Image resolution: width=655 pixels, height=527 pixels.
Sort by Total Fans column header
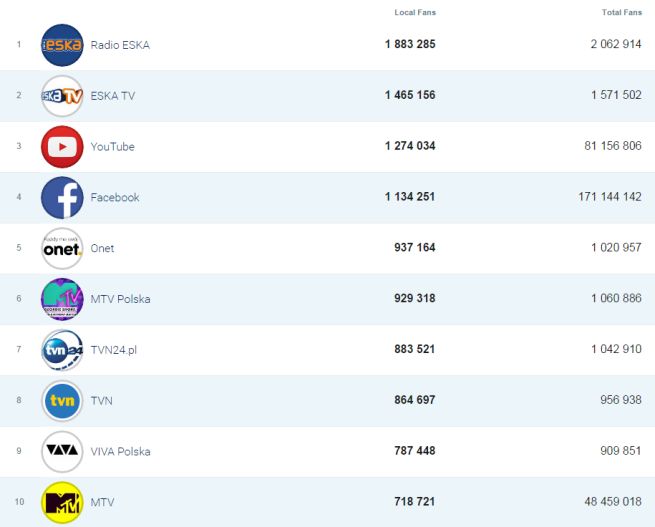(622, 12)
